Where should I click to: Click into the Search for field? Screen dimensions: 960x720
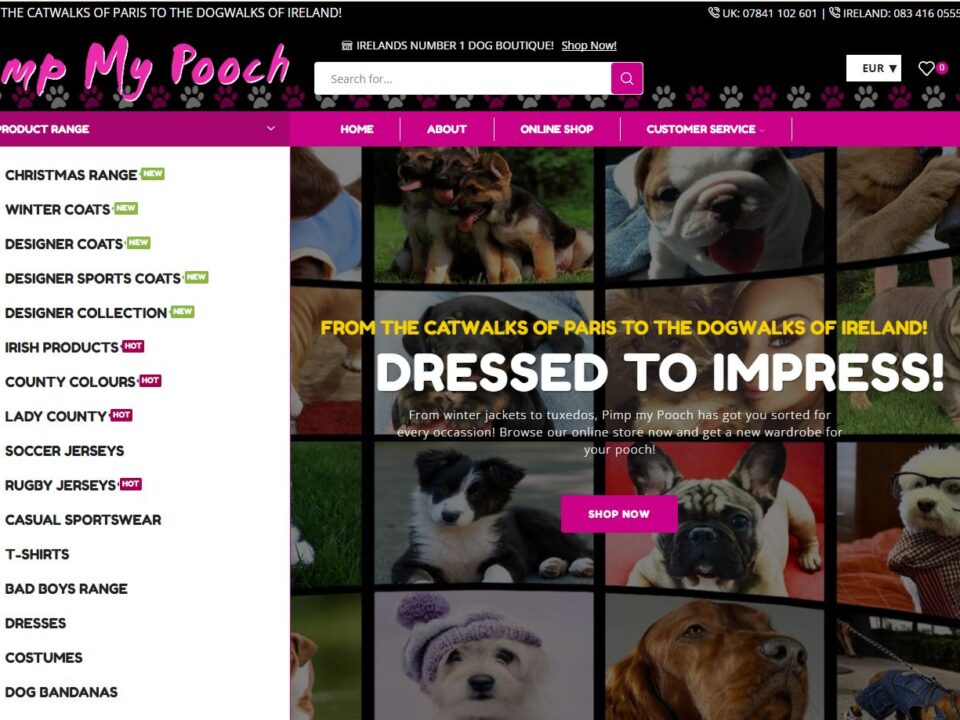coord(463,78)
